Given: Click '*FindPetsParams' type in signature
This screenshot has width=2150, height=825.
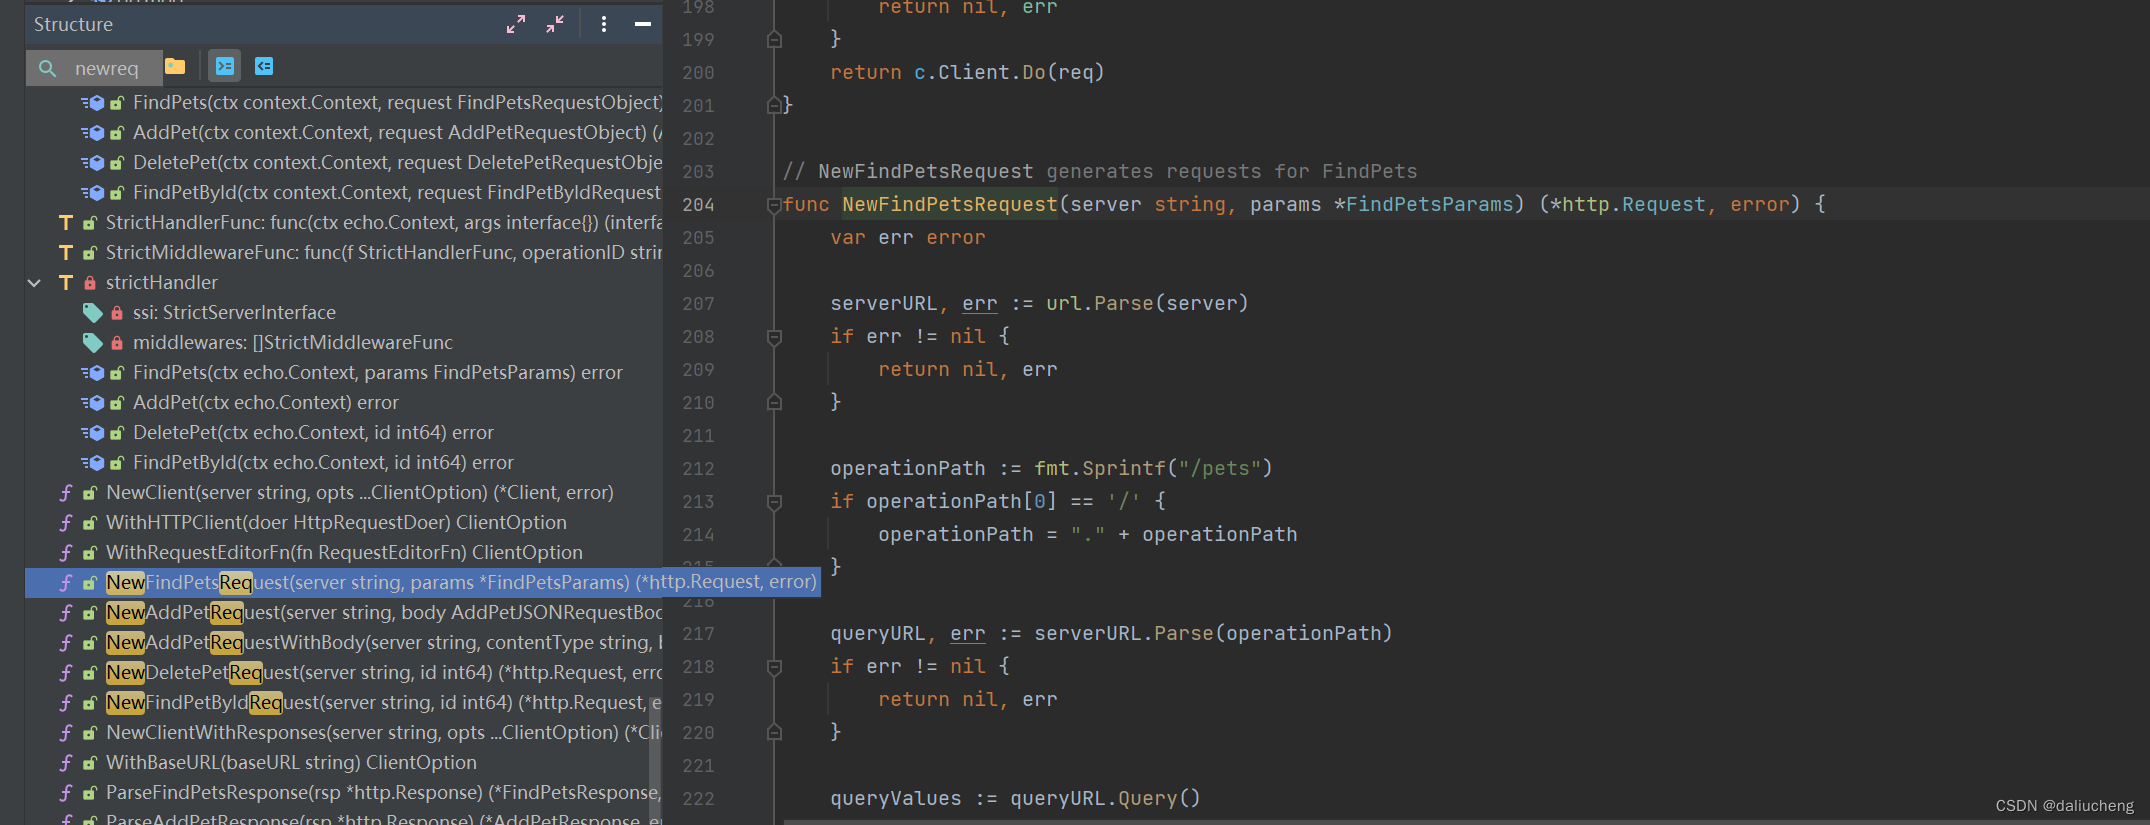Looking at the screenshot, I should [1424, 205].
